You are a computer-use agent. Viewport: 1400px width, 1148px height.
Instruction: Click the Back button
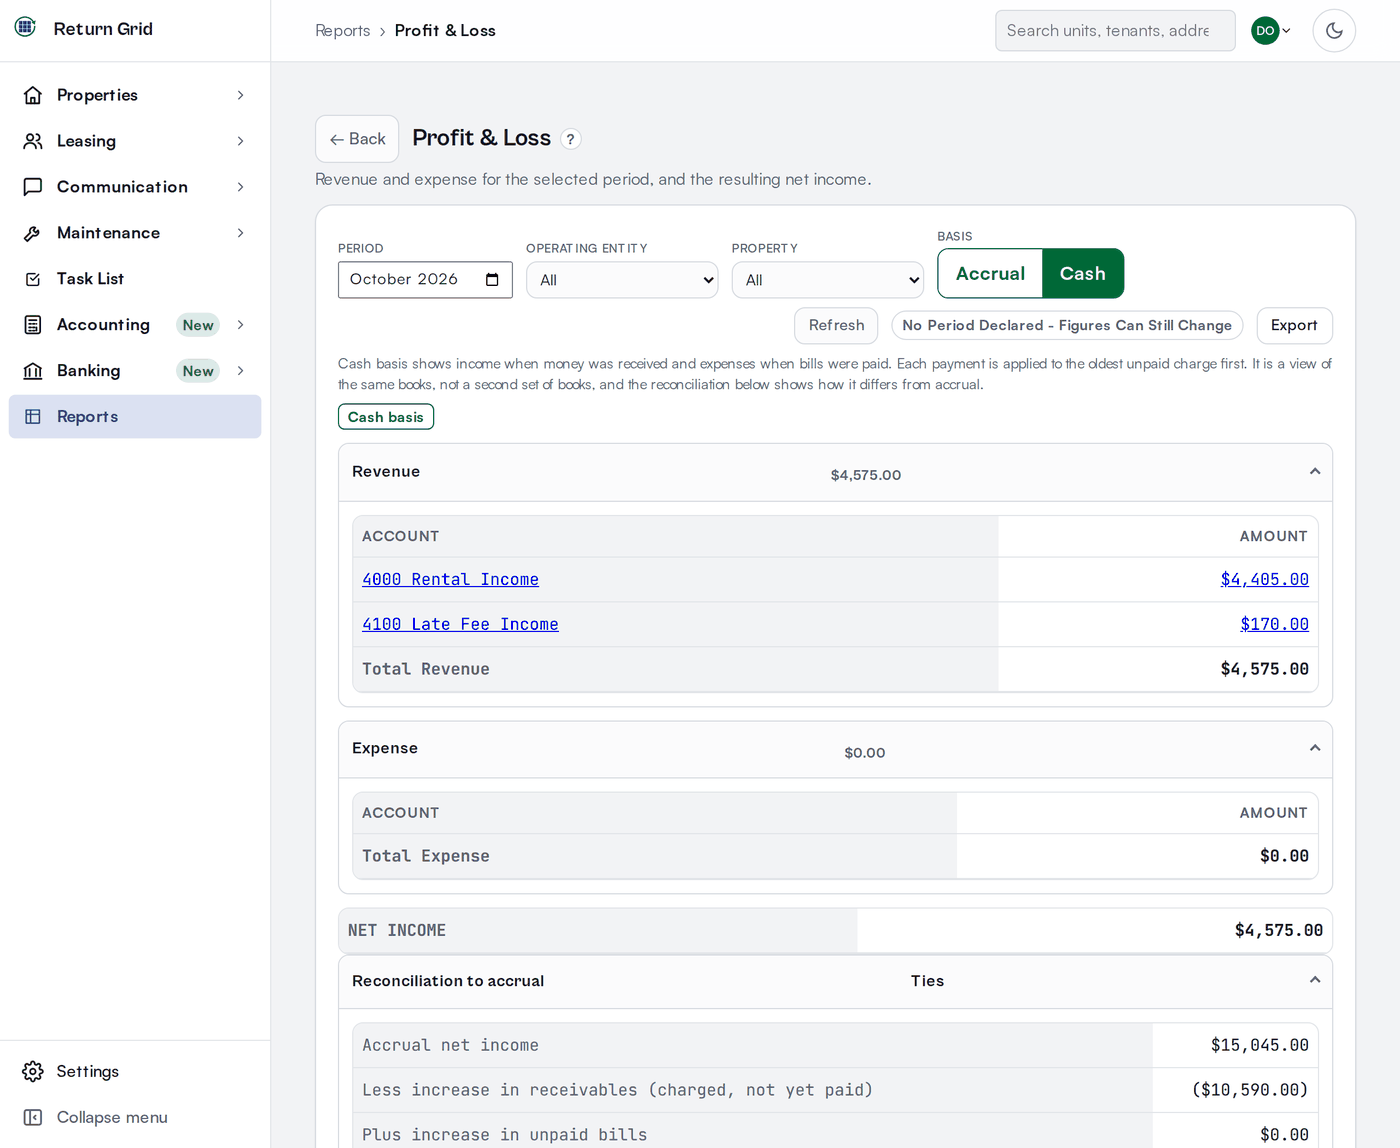coord(357,139)
